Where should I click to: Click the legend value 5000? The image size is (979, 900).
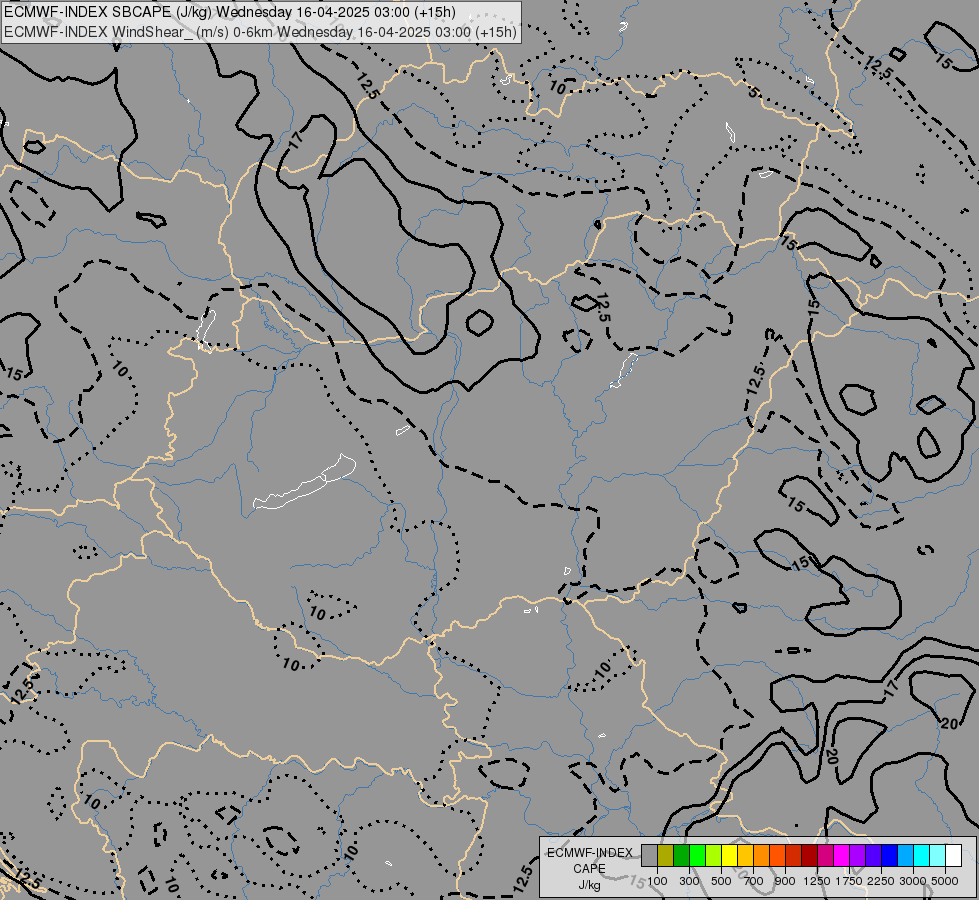[x=945, y=881]
